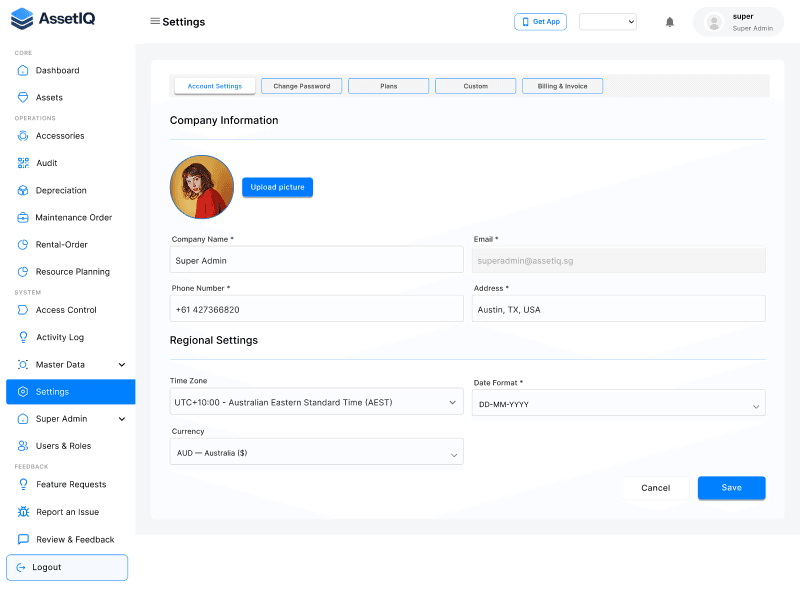The height and width of the screenshot is (593, 800).
Task: Click the Rental-Order pie icon
Action: point(23,244)
